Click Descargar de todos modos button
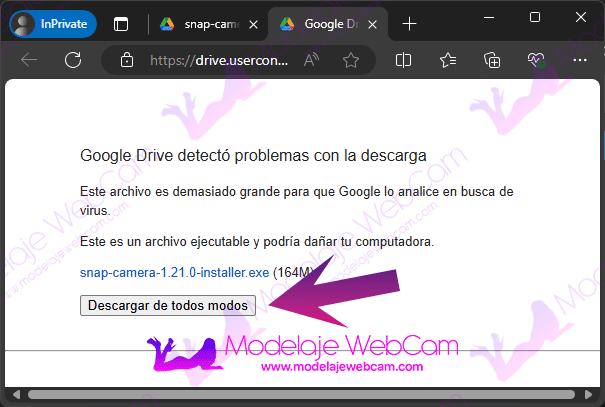 point(168,306)
